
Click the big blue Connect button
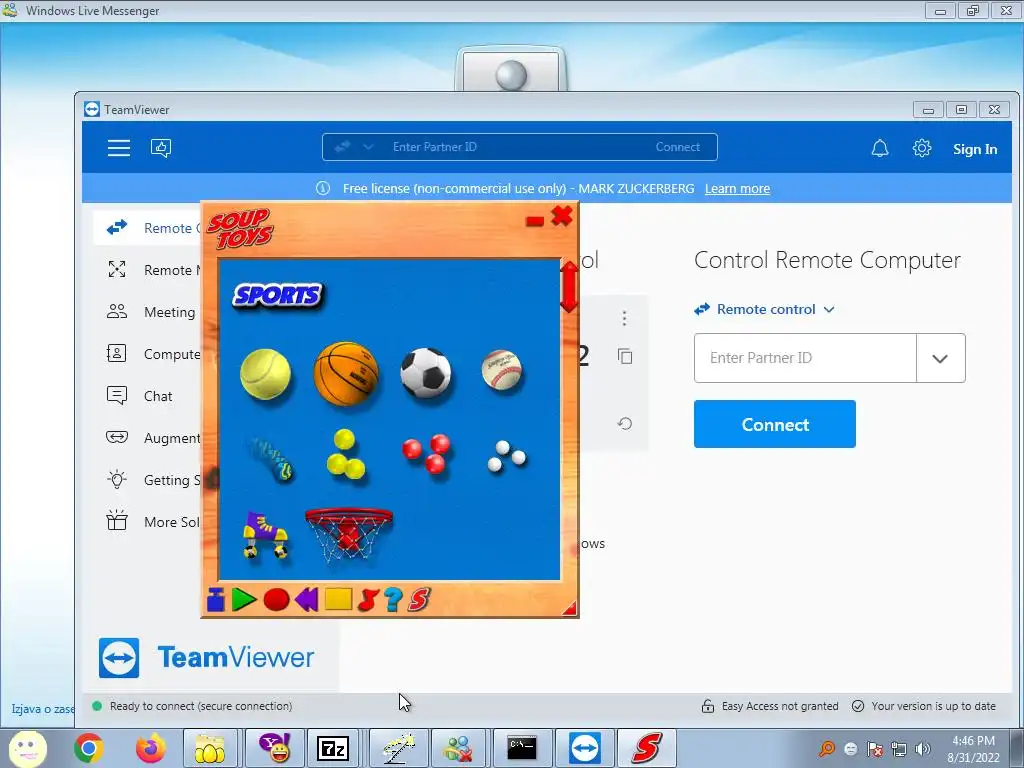pyautogui.click(x=775, y=424)
